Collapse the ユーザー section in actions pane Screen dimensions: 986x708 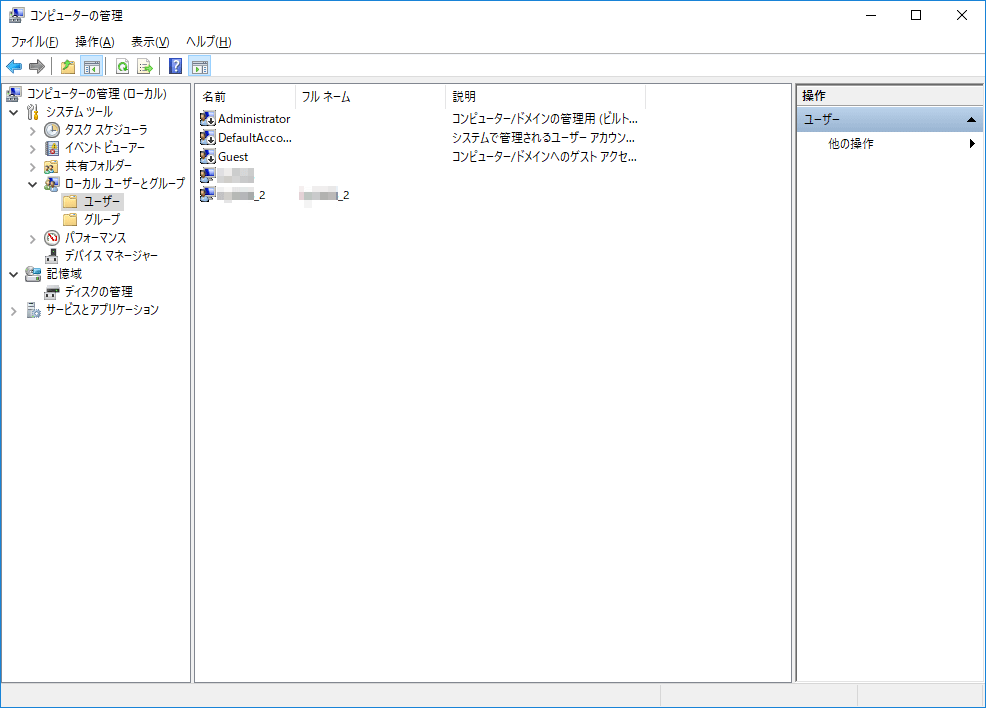click(971, 119)
